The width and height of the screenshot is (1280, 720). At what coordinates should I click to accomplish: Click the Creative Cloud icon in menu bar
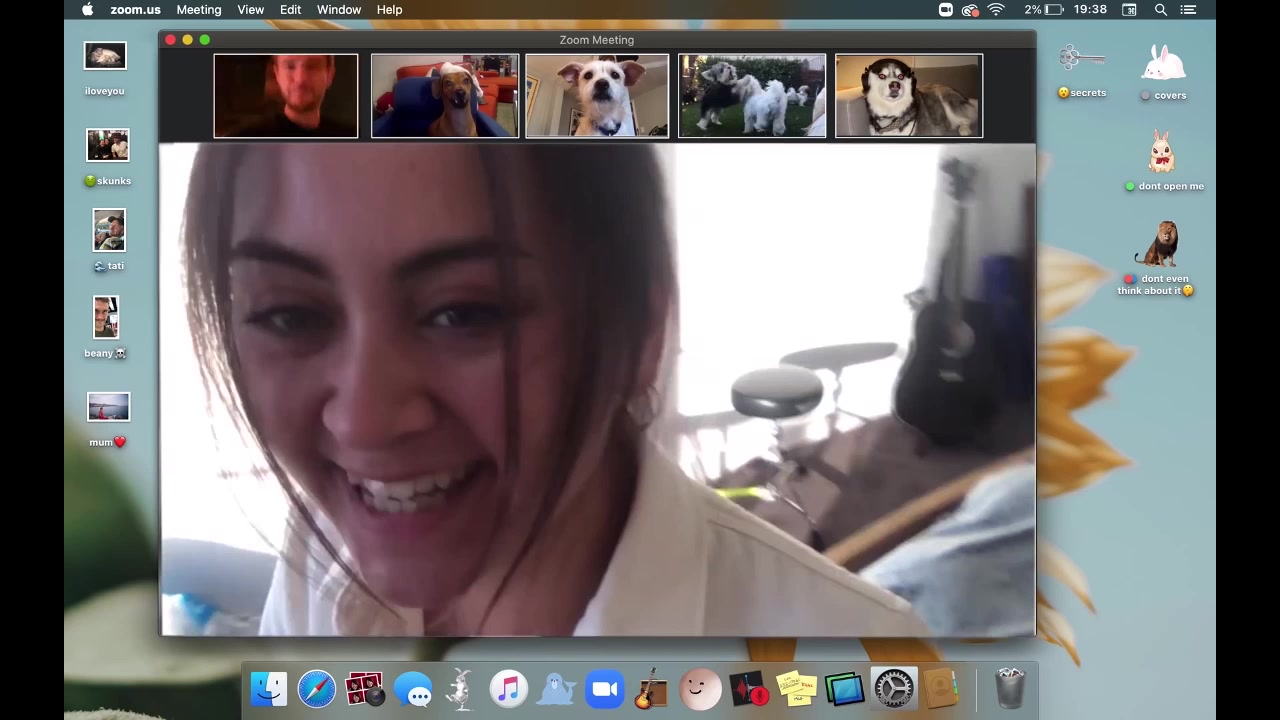click(970, 10)
